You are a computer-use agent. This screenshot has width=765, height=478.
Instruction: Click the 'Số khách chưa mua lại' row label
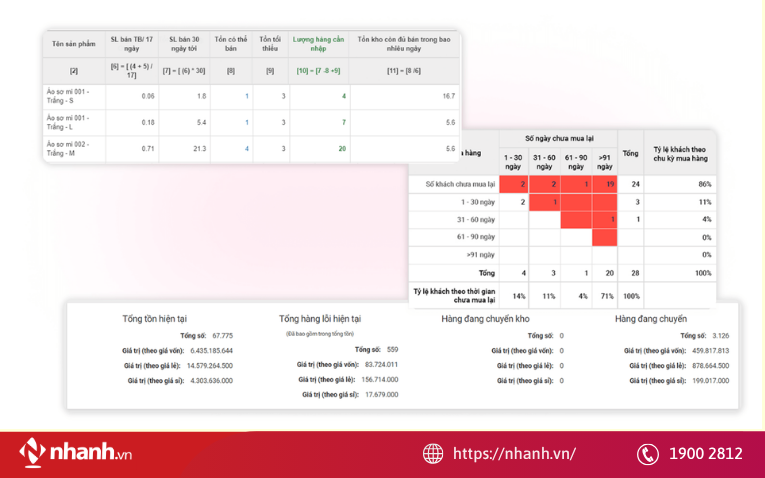tap(460, 184)
